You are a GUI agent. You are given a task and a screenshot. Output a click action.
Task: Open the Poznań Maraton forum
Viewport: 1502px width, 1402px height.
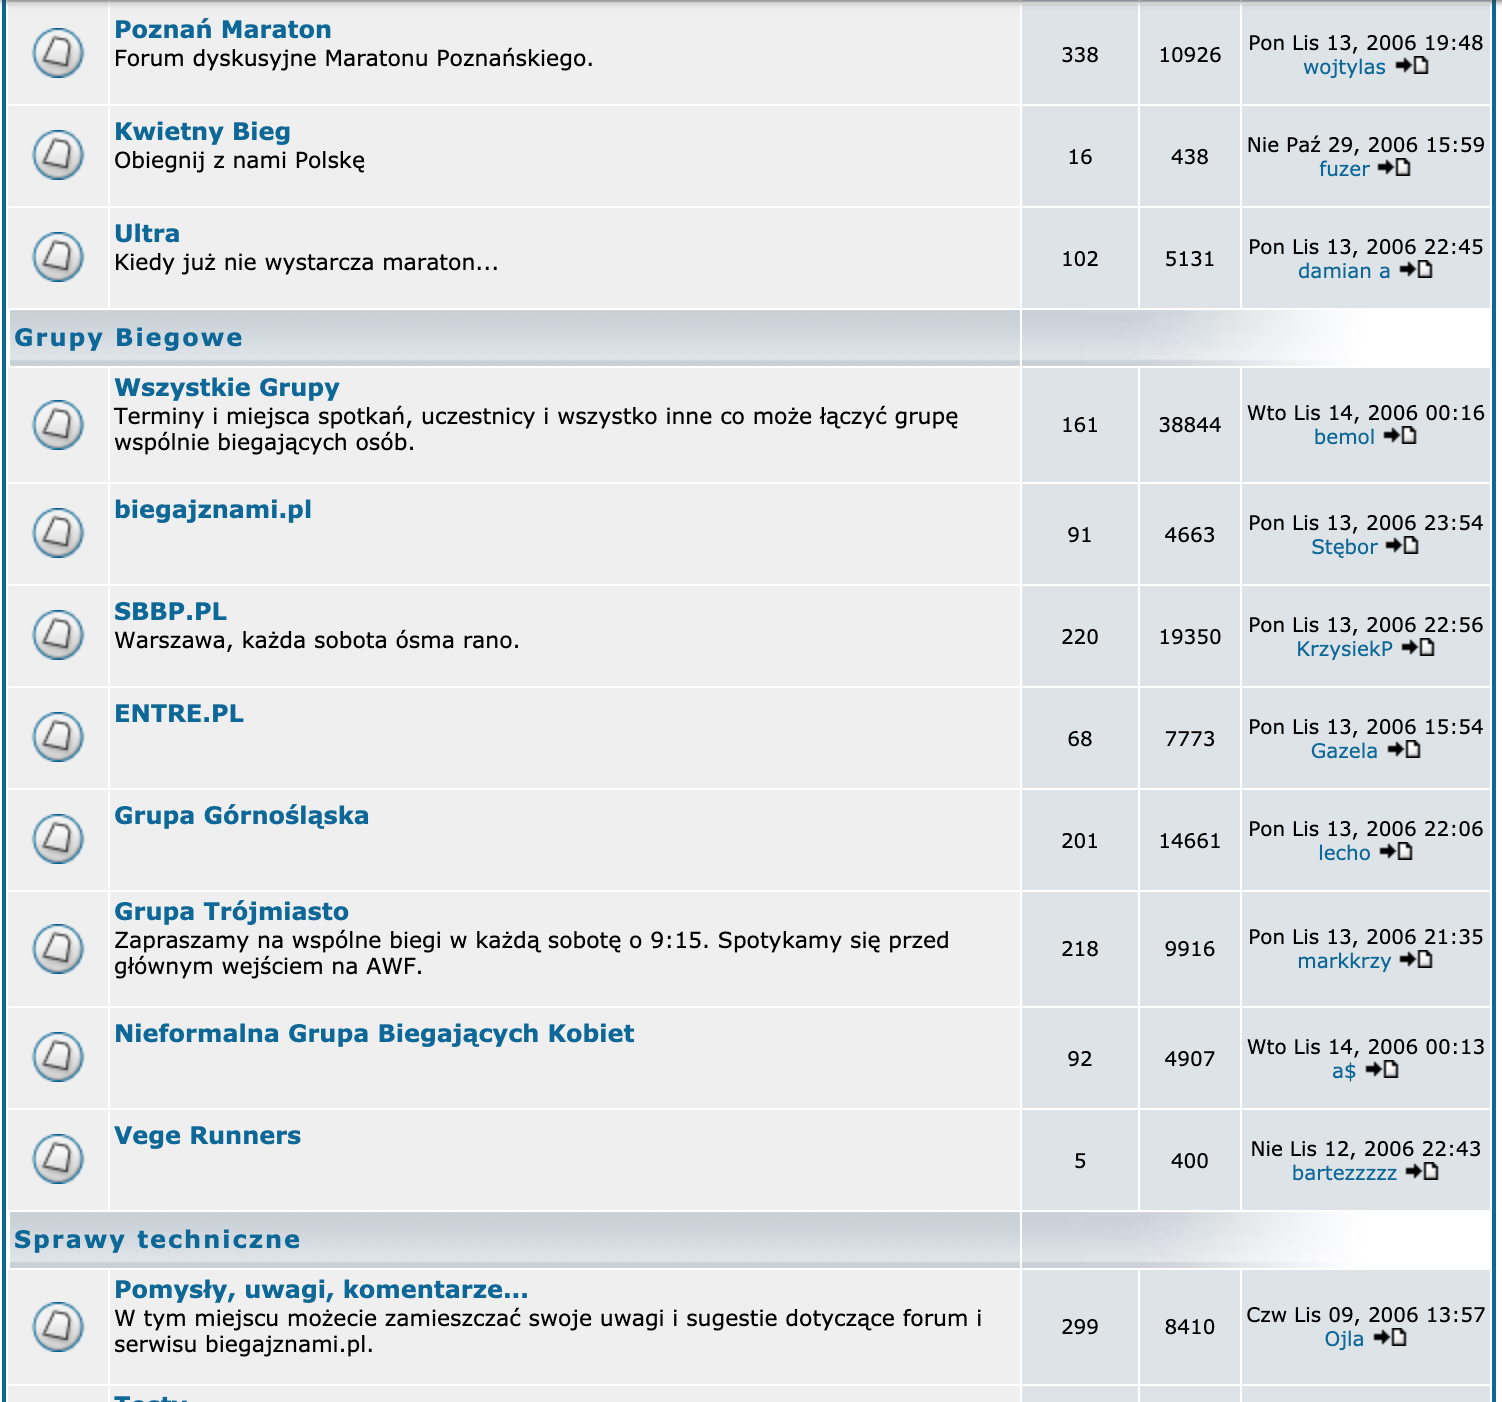tap(222, 30)
